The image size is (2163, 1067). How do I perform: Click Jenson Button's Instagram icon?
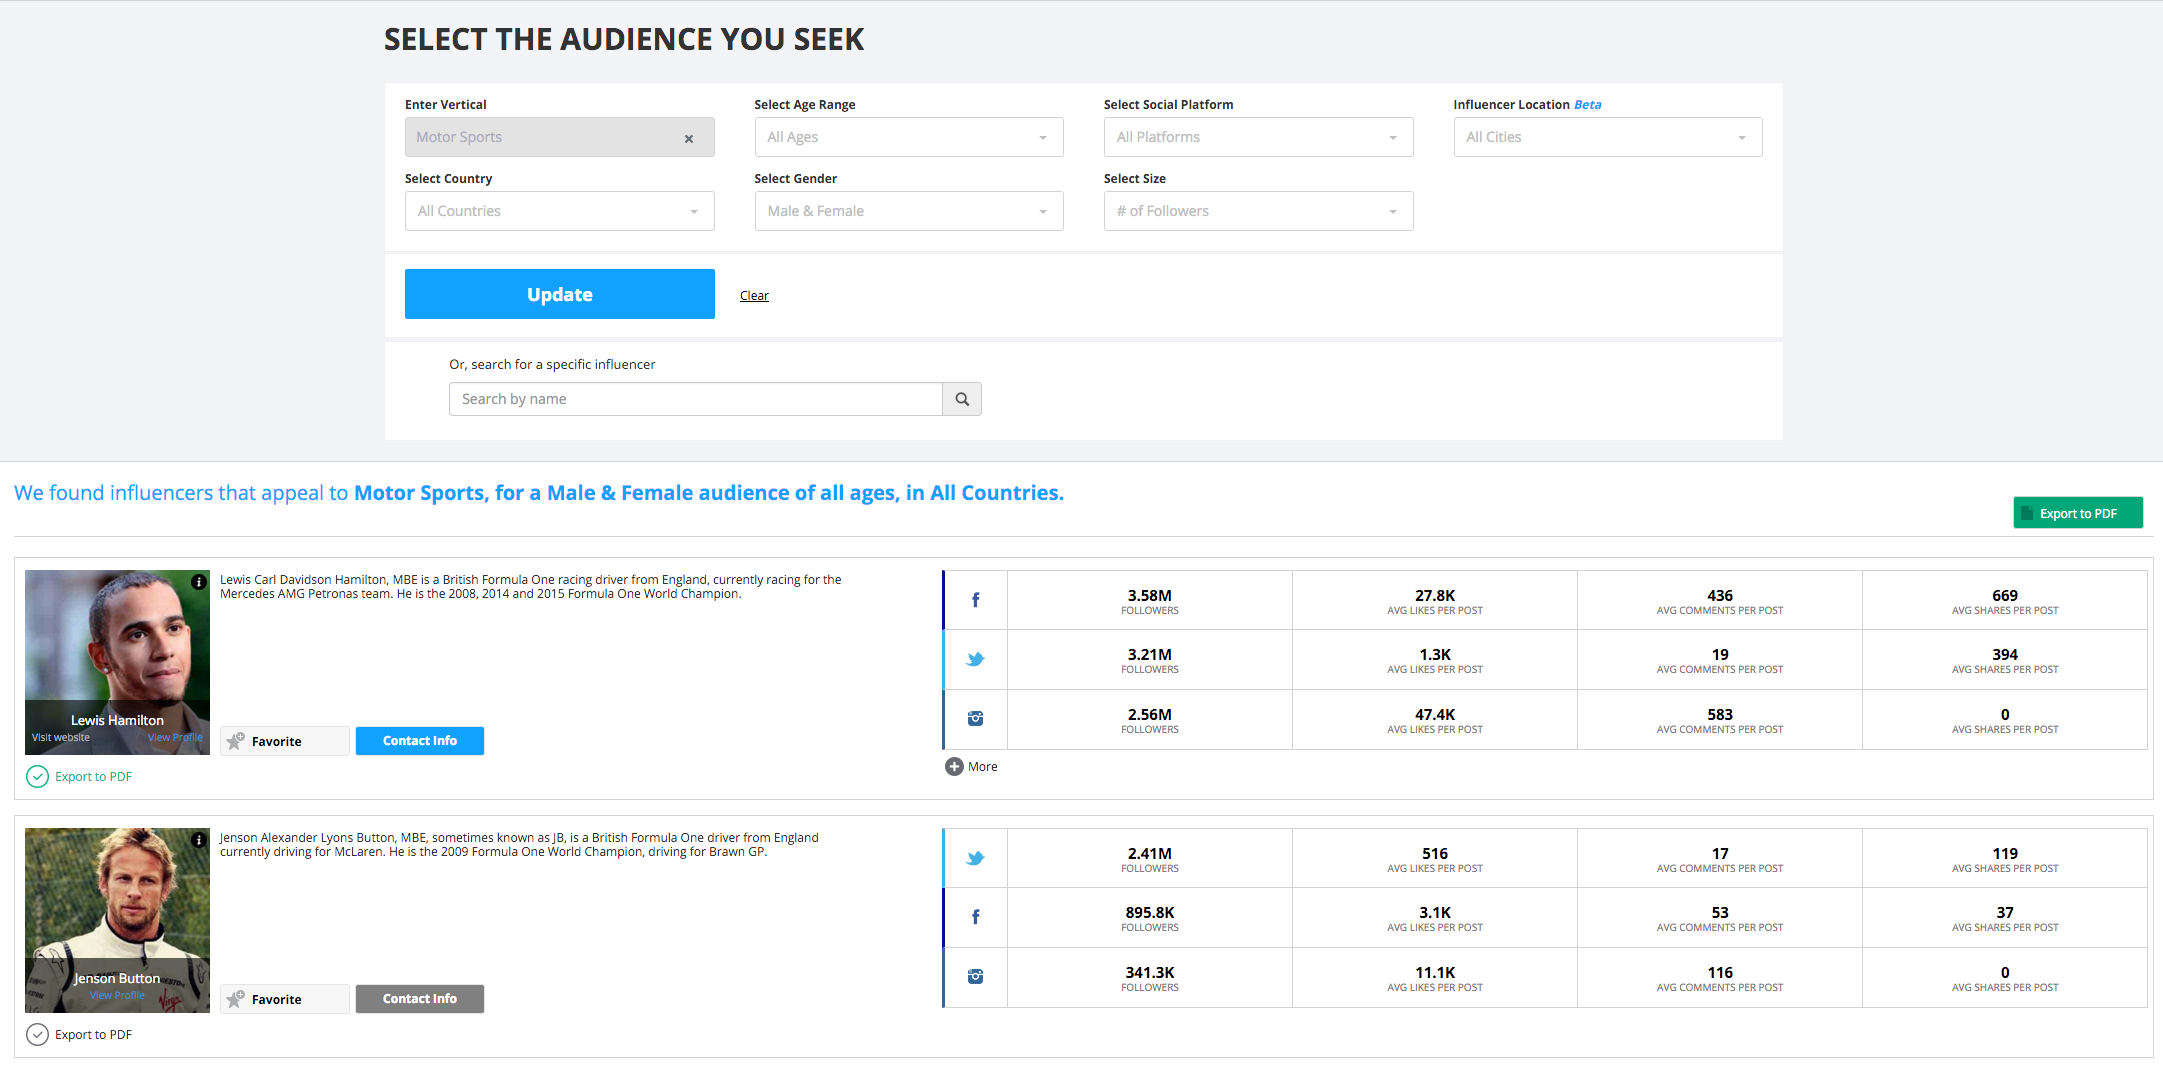[975, 977]
